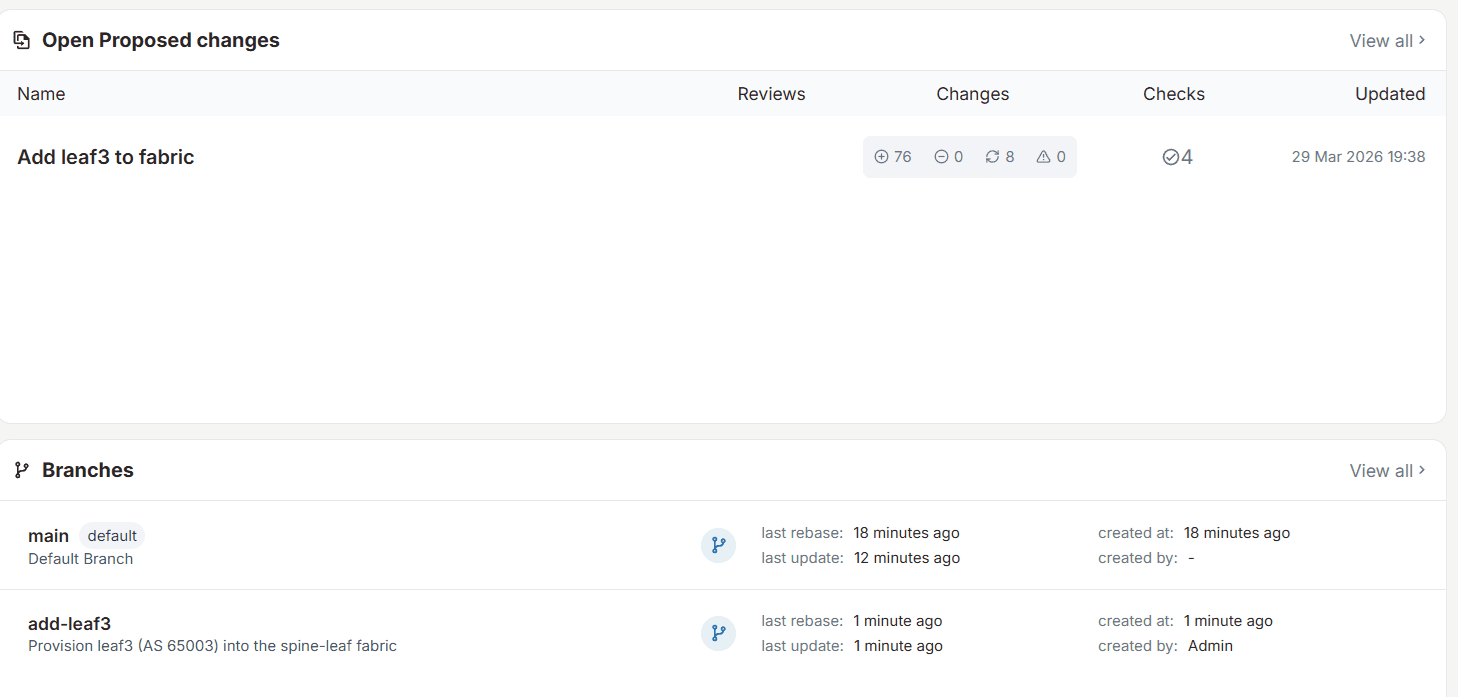
Task: Click the circled checkmark showing 4 checks
Action: coord(1170,156)
